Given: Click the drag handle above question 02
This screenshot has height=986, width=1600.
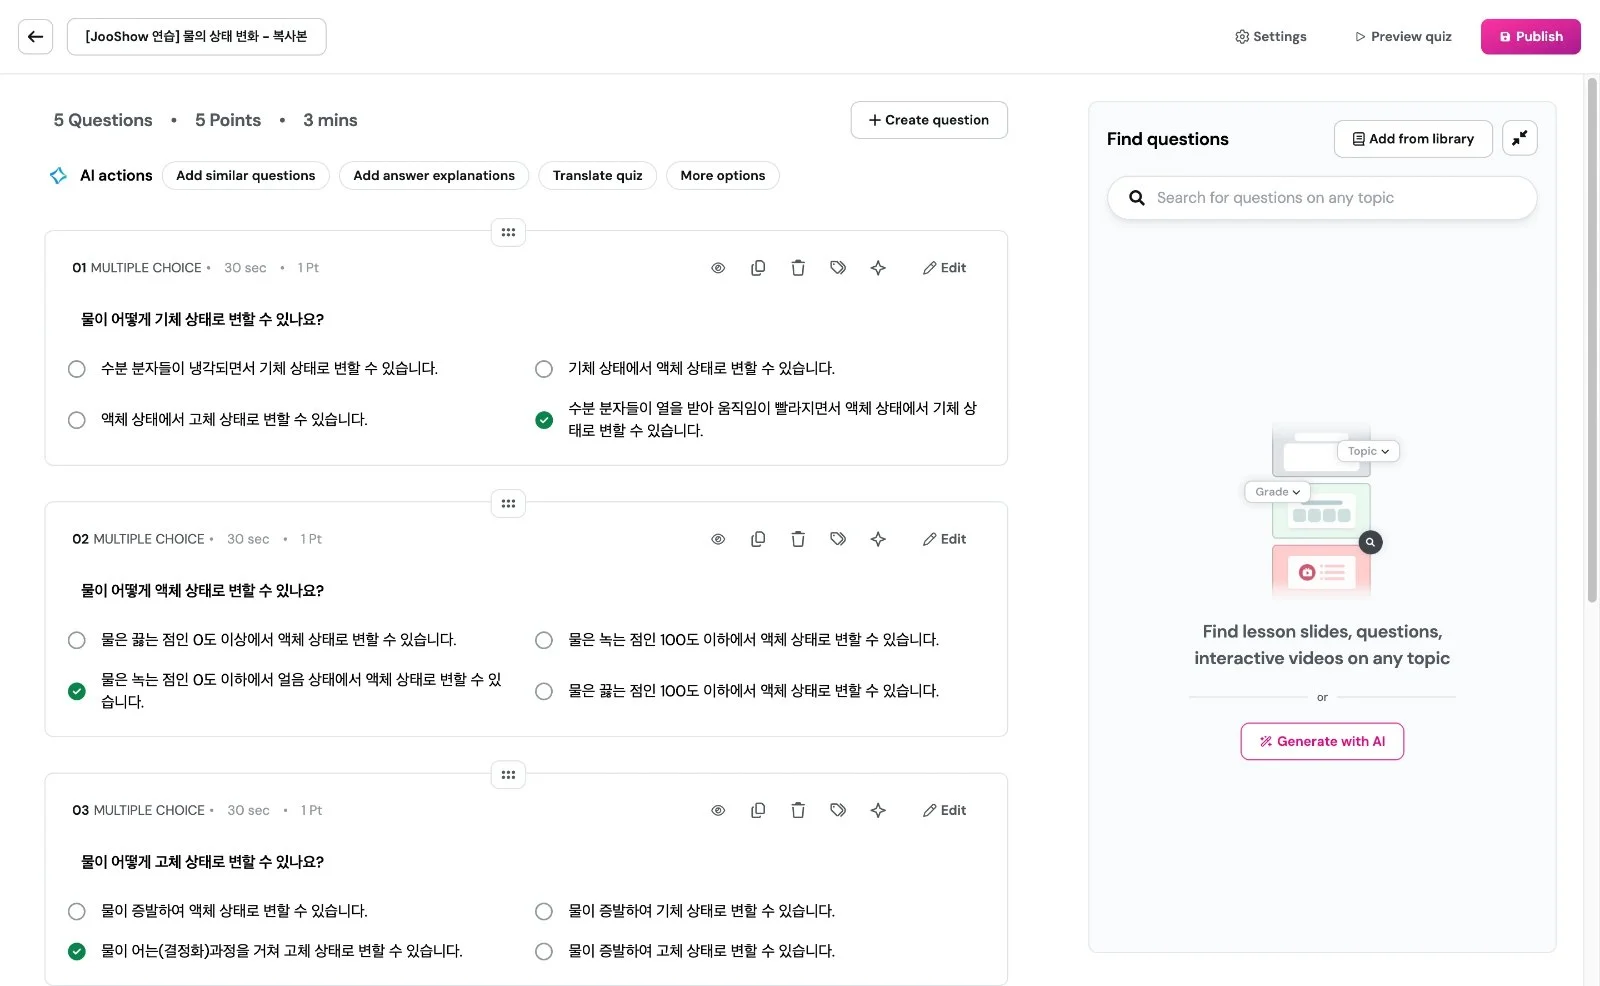Looking at the screenshot, I should click(x=508, y=503).
